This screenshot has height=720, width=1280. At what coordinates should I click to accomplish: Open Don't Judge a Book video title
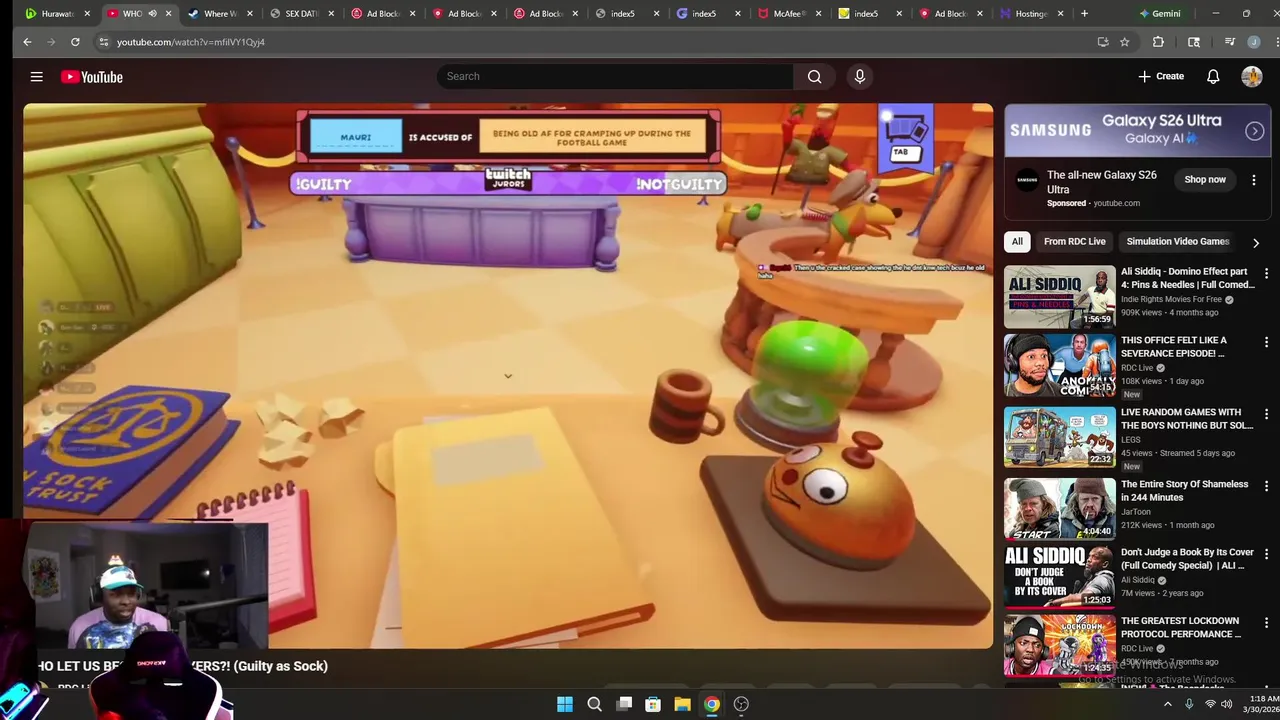point(1187,558)
